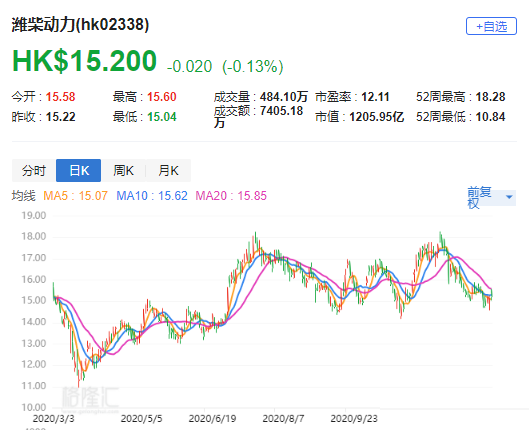The image size is (532, 430).
Task: Click the MA10 : 15.62 legend
Action: 152,196
